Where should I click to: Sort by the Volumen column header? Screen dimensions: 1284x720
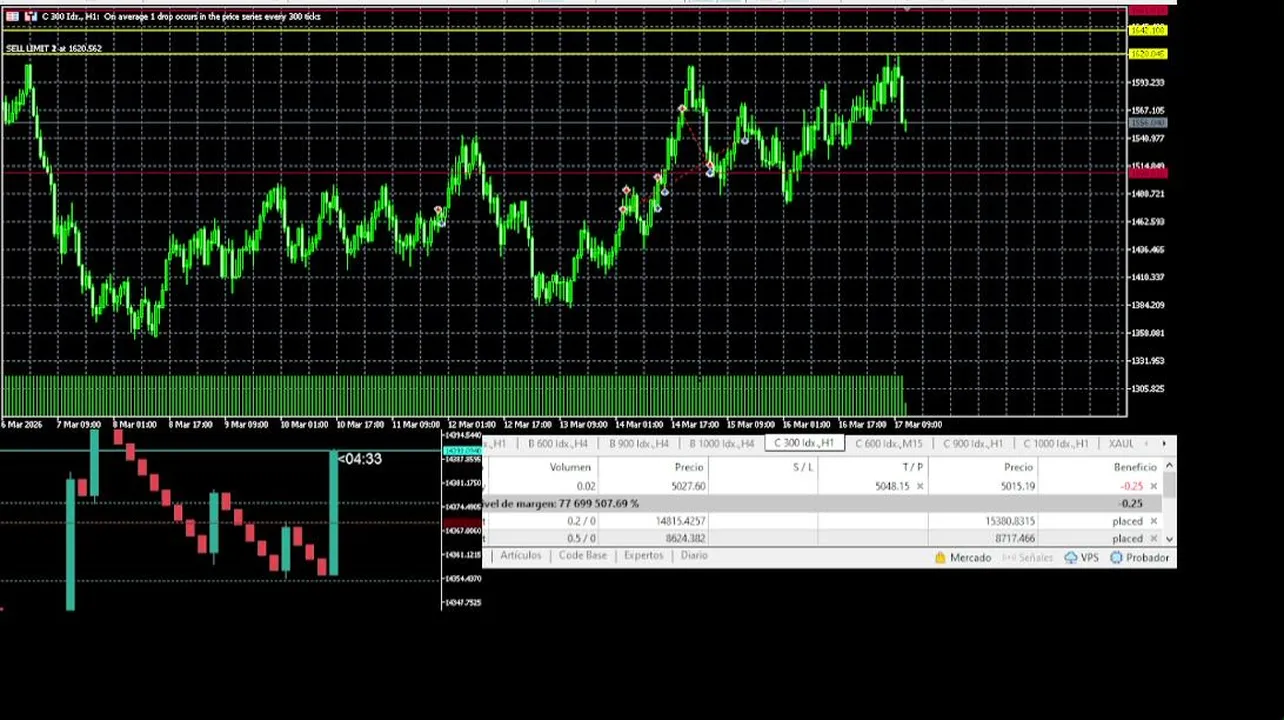coord(570,467)
